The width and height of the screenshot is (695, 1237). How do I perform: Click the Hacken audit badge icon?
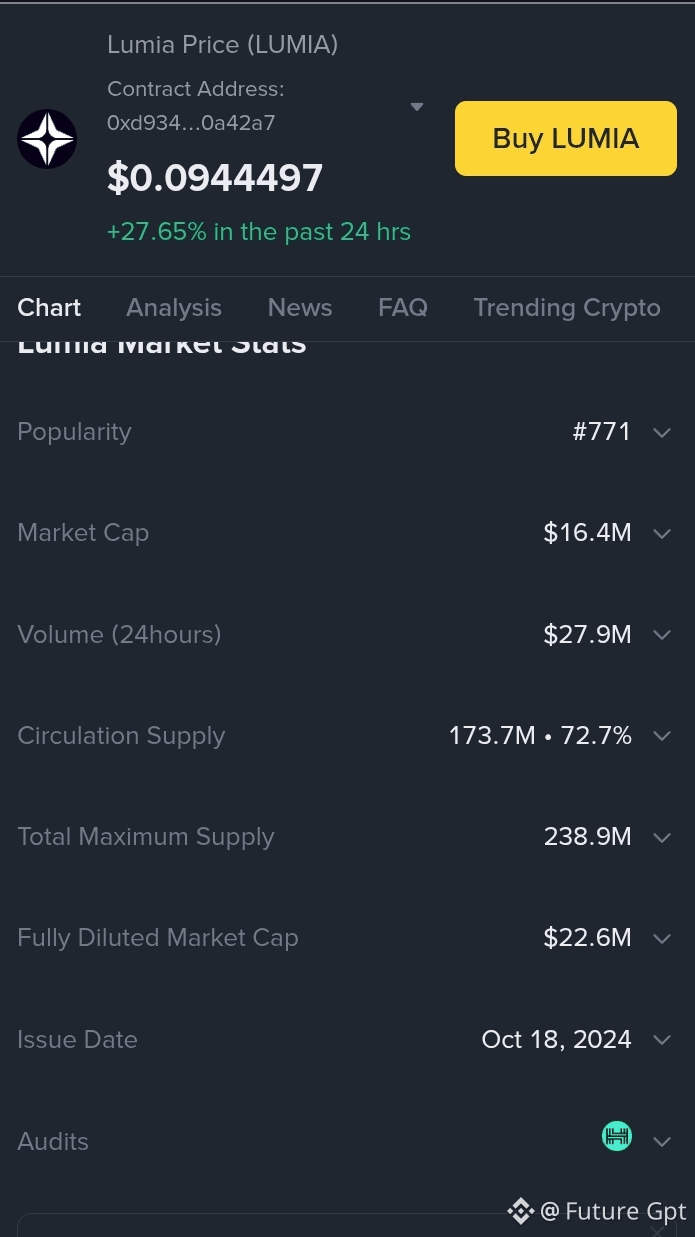tap(617, 1136)
